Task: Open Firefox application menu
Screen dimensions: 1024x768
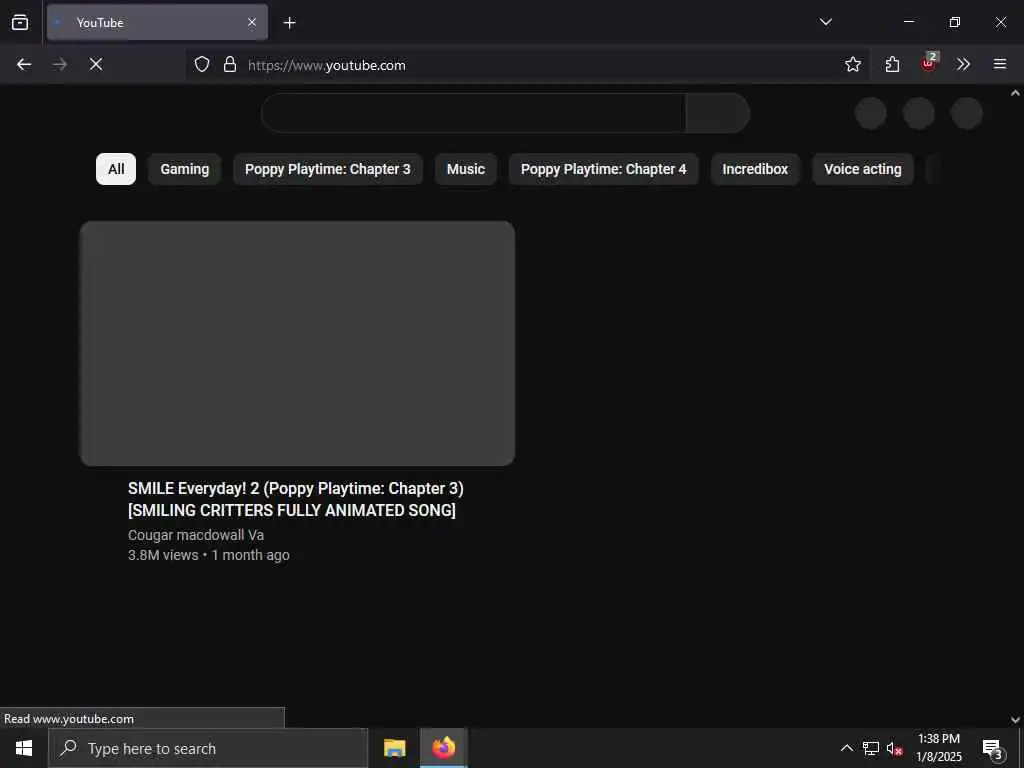Action: click(x=1000, y=64)
